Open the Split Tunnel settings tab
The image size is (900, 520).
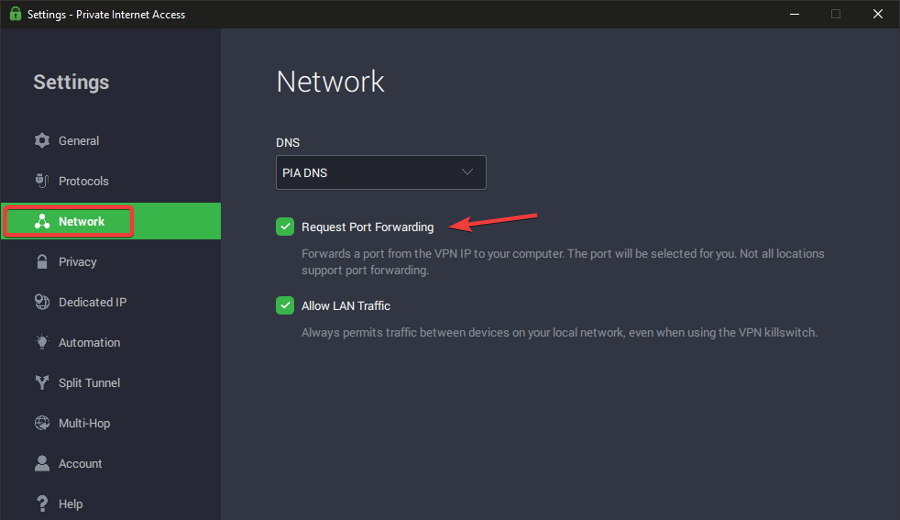pos(89,383)
